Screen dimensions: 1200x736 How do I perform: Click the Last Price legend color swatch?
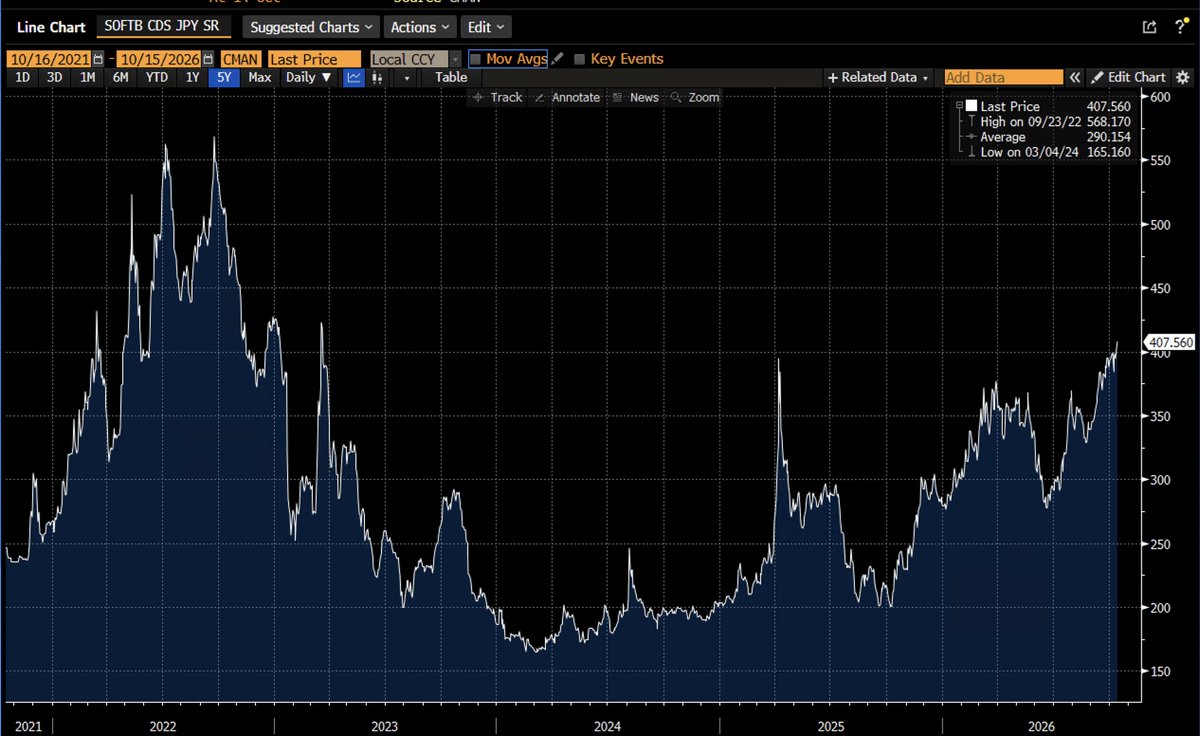point(972,106)
